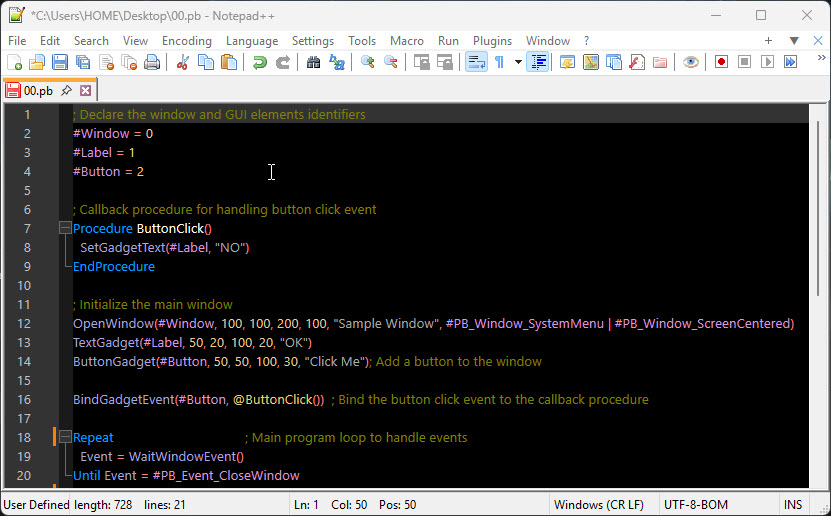
Task: Click User Defined language in status bar
Action: 37,505
